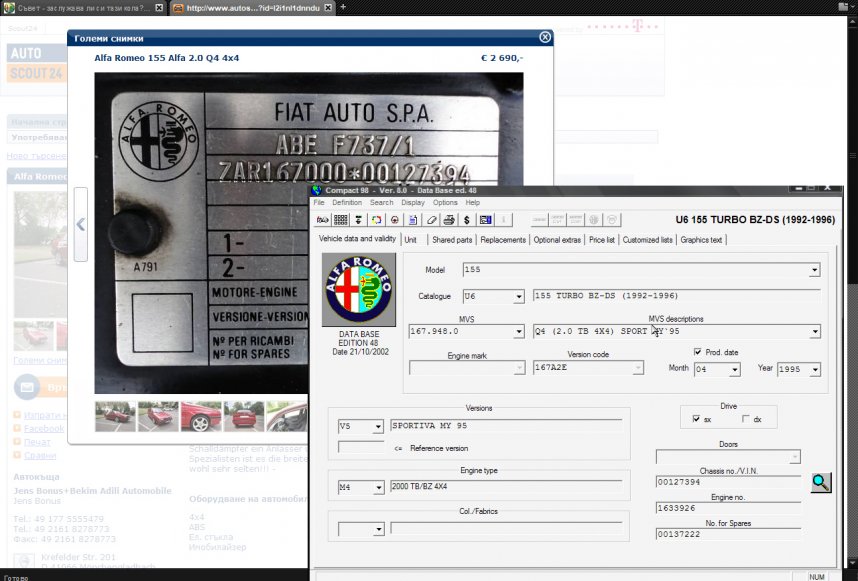Click the dollar sign price icon
858x581 pixels.
point(467,219)
